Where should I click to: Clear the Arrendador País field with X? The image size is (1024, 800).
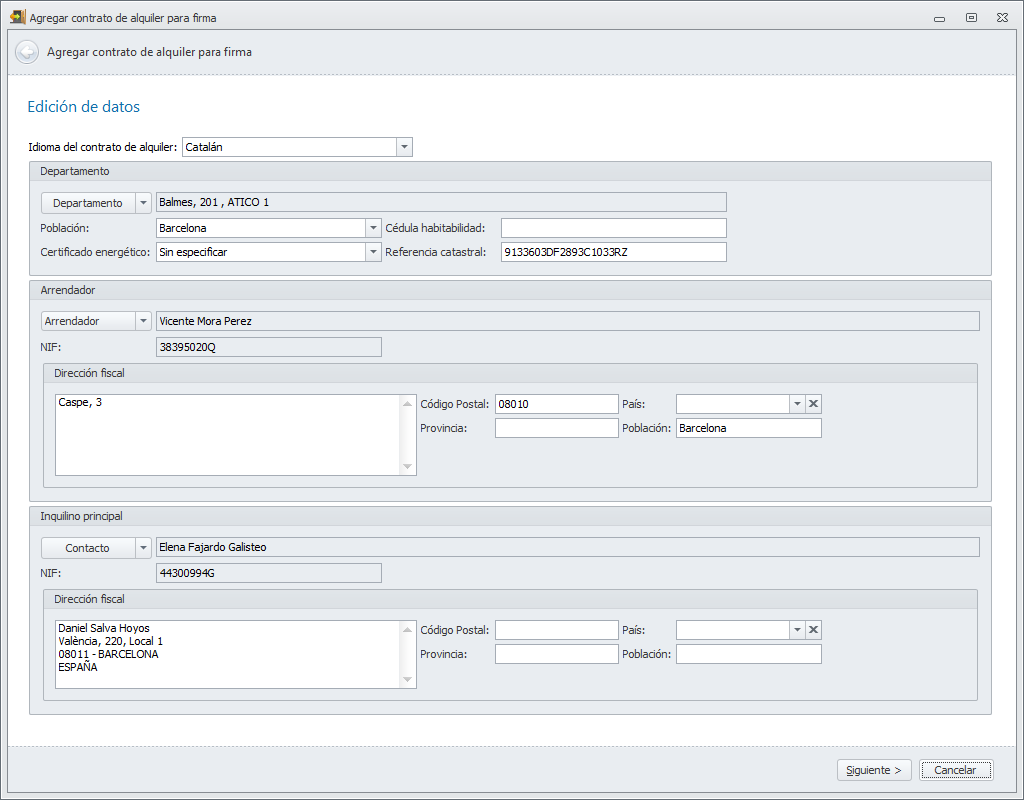(x=814, y=404)
